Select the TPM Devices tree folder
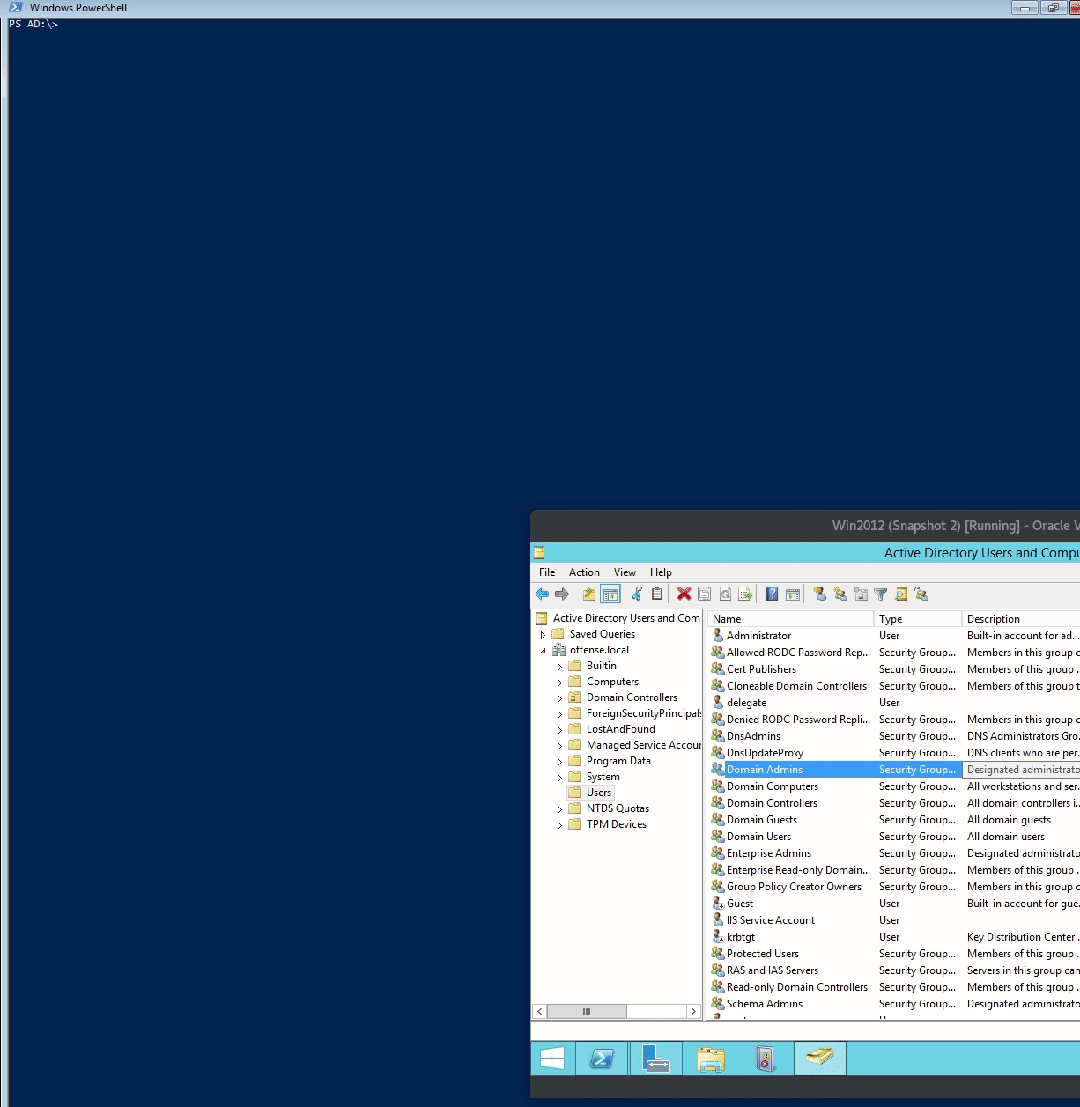This screenshot has height=1107, width=1080. click(616, 825)
